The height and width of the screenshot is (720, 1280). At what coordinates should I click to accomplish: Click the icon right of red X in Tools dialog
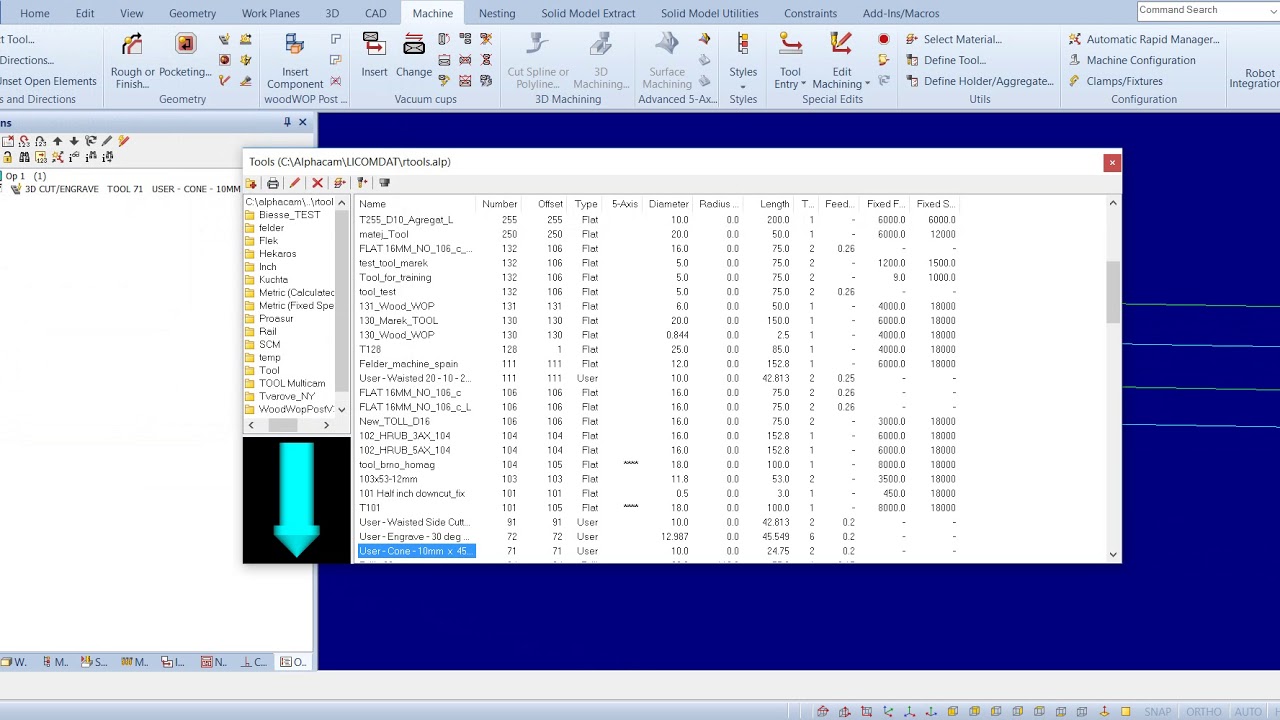tap(339, 183)
